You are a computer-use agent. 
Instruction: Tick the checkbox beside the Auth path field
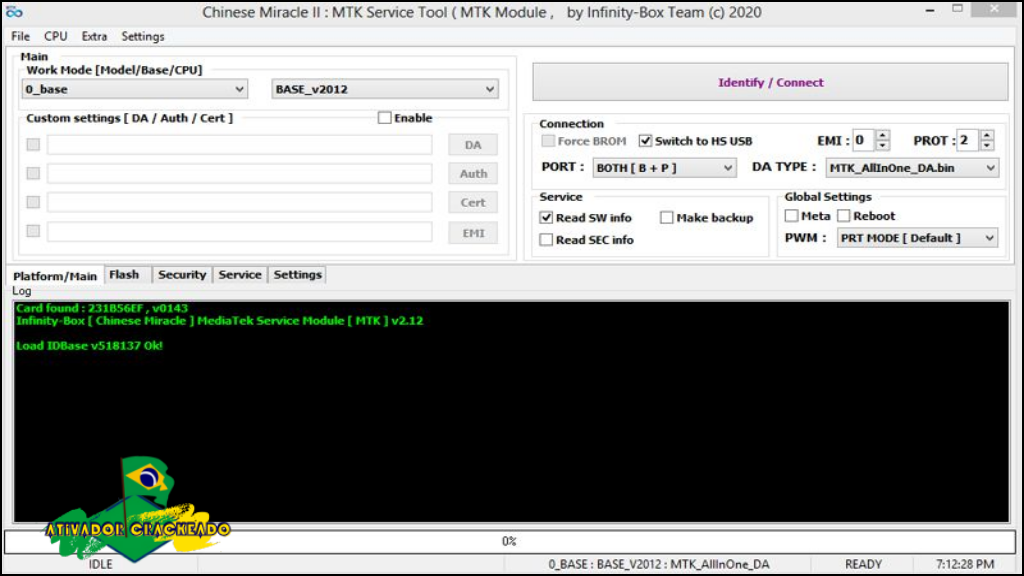tap(33, 173)
